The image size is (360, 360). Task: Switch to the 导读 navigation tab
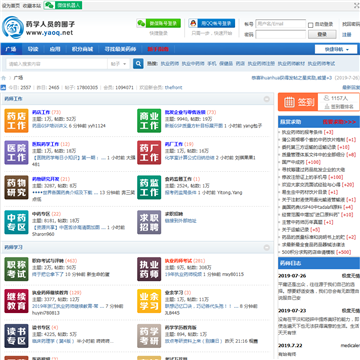(x=33, y=49)
